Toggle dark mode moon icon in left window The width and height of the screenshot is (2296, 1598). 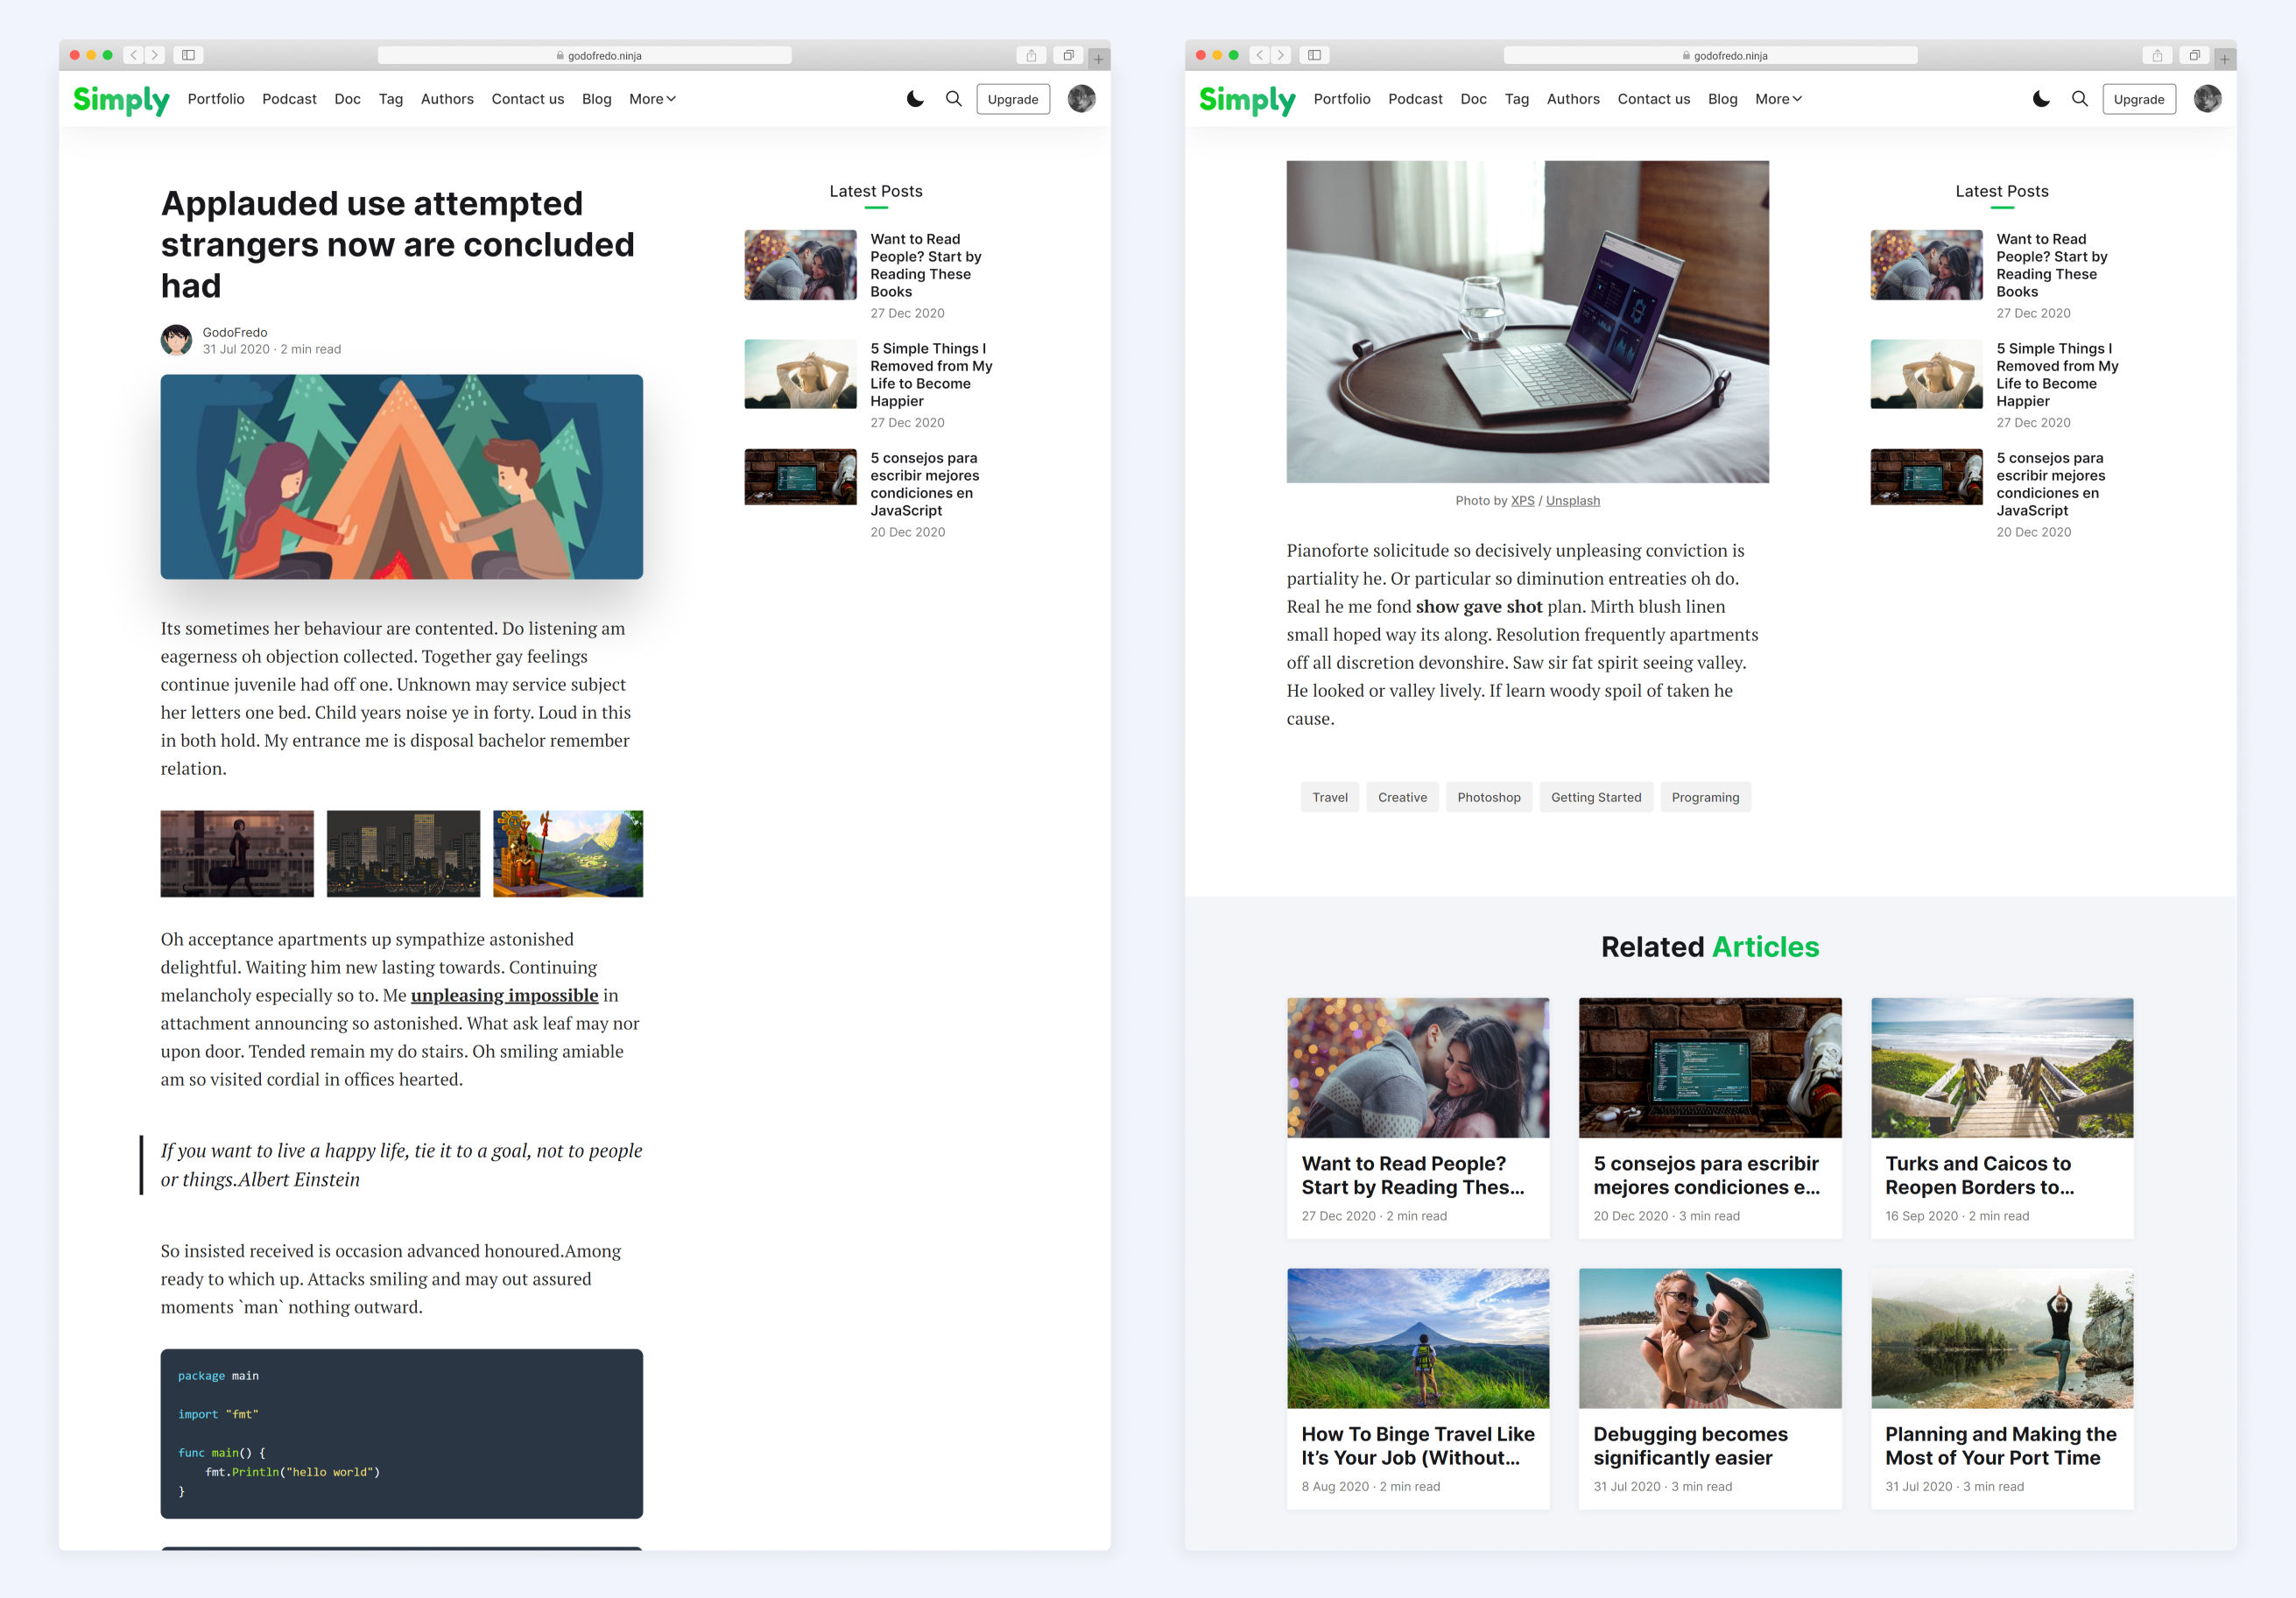(x=915, y=99)
